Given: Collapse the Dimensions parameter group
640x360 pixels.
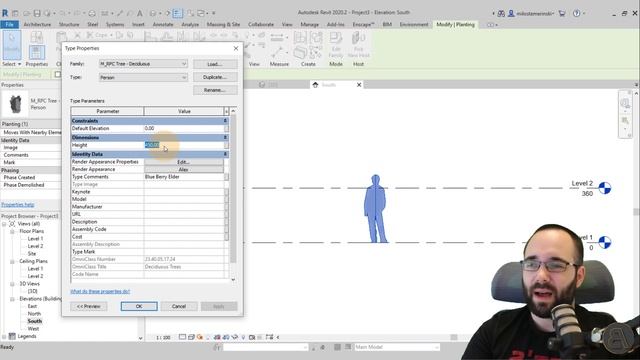Looking at the screenshot, I should point(225,138).
